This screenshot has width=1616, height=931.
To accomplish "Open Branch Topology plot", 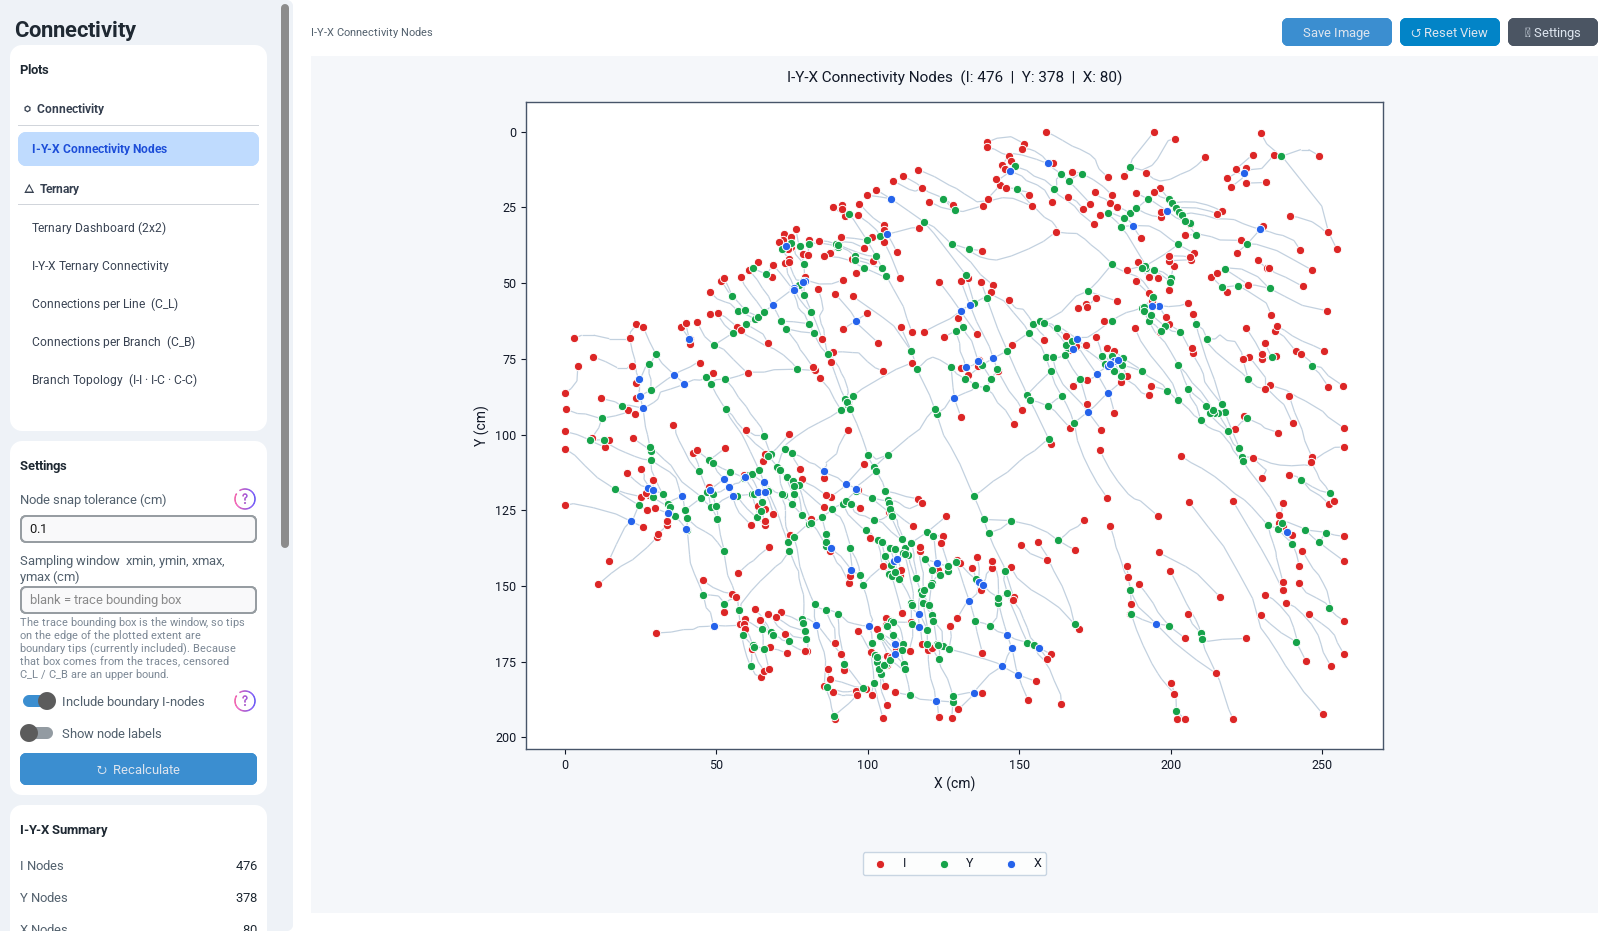I will tap(138, 380).
